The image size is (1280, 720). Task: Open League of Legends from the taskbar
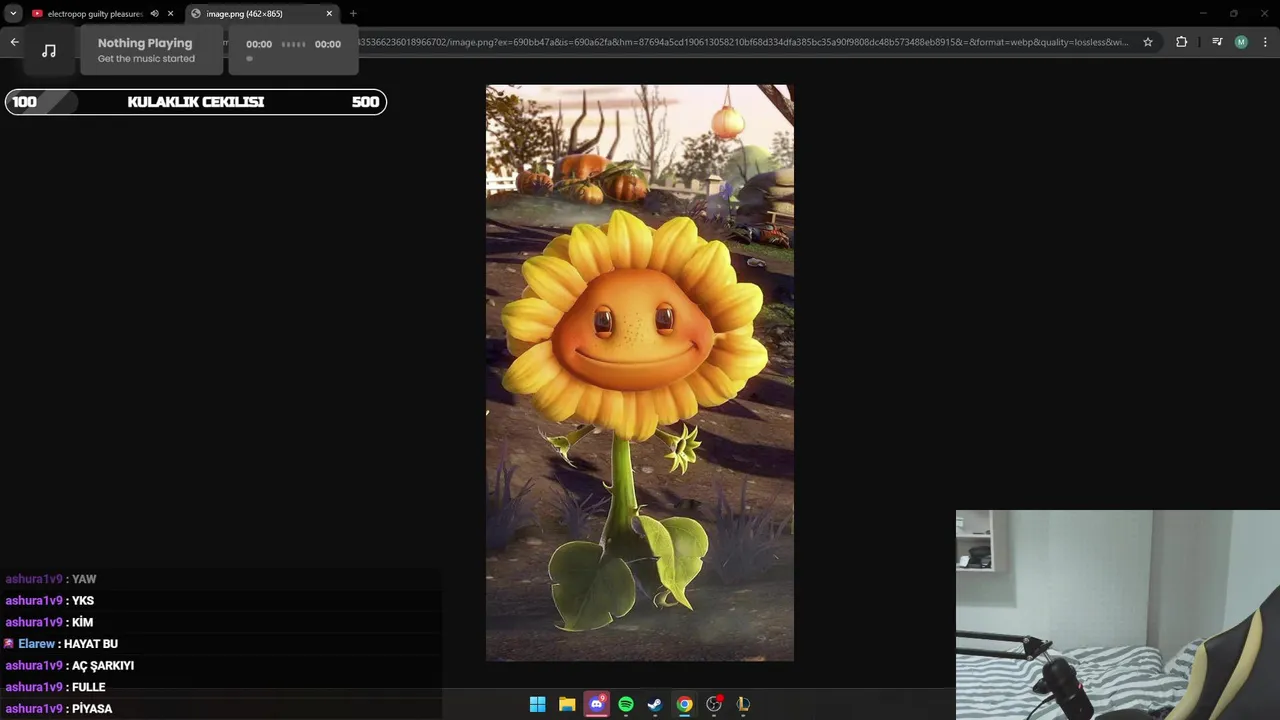(743, 704)
